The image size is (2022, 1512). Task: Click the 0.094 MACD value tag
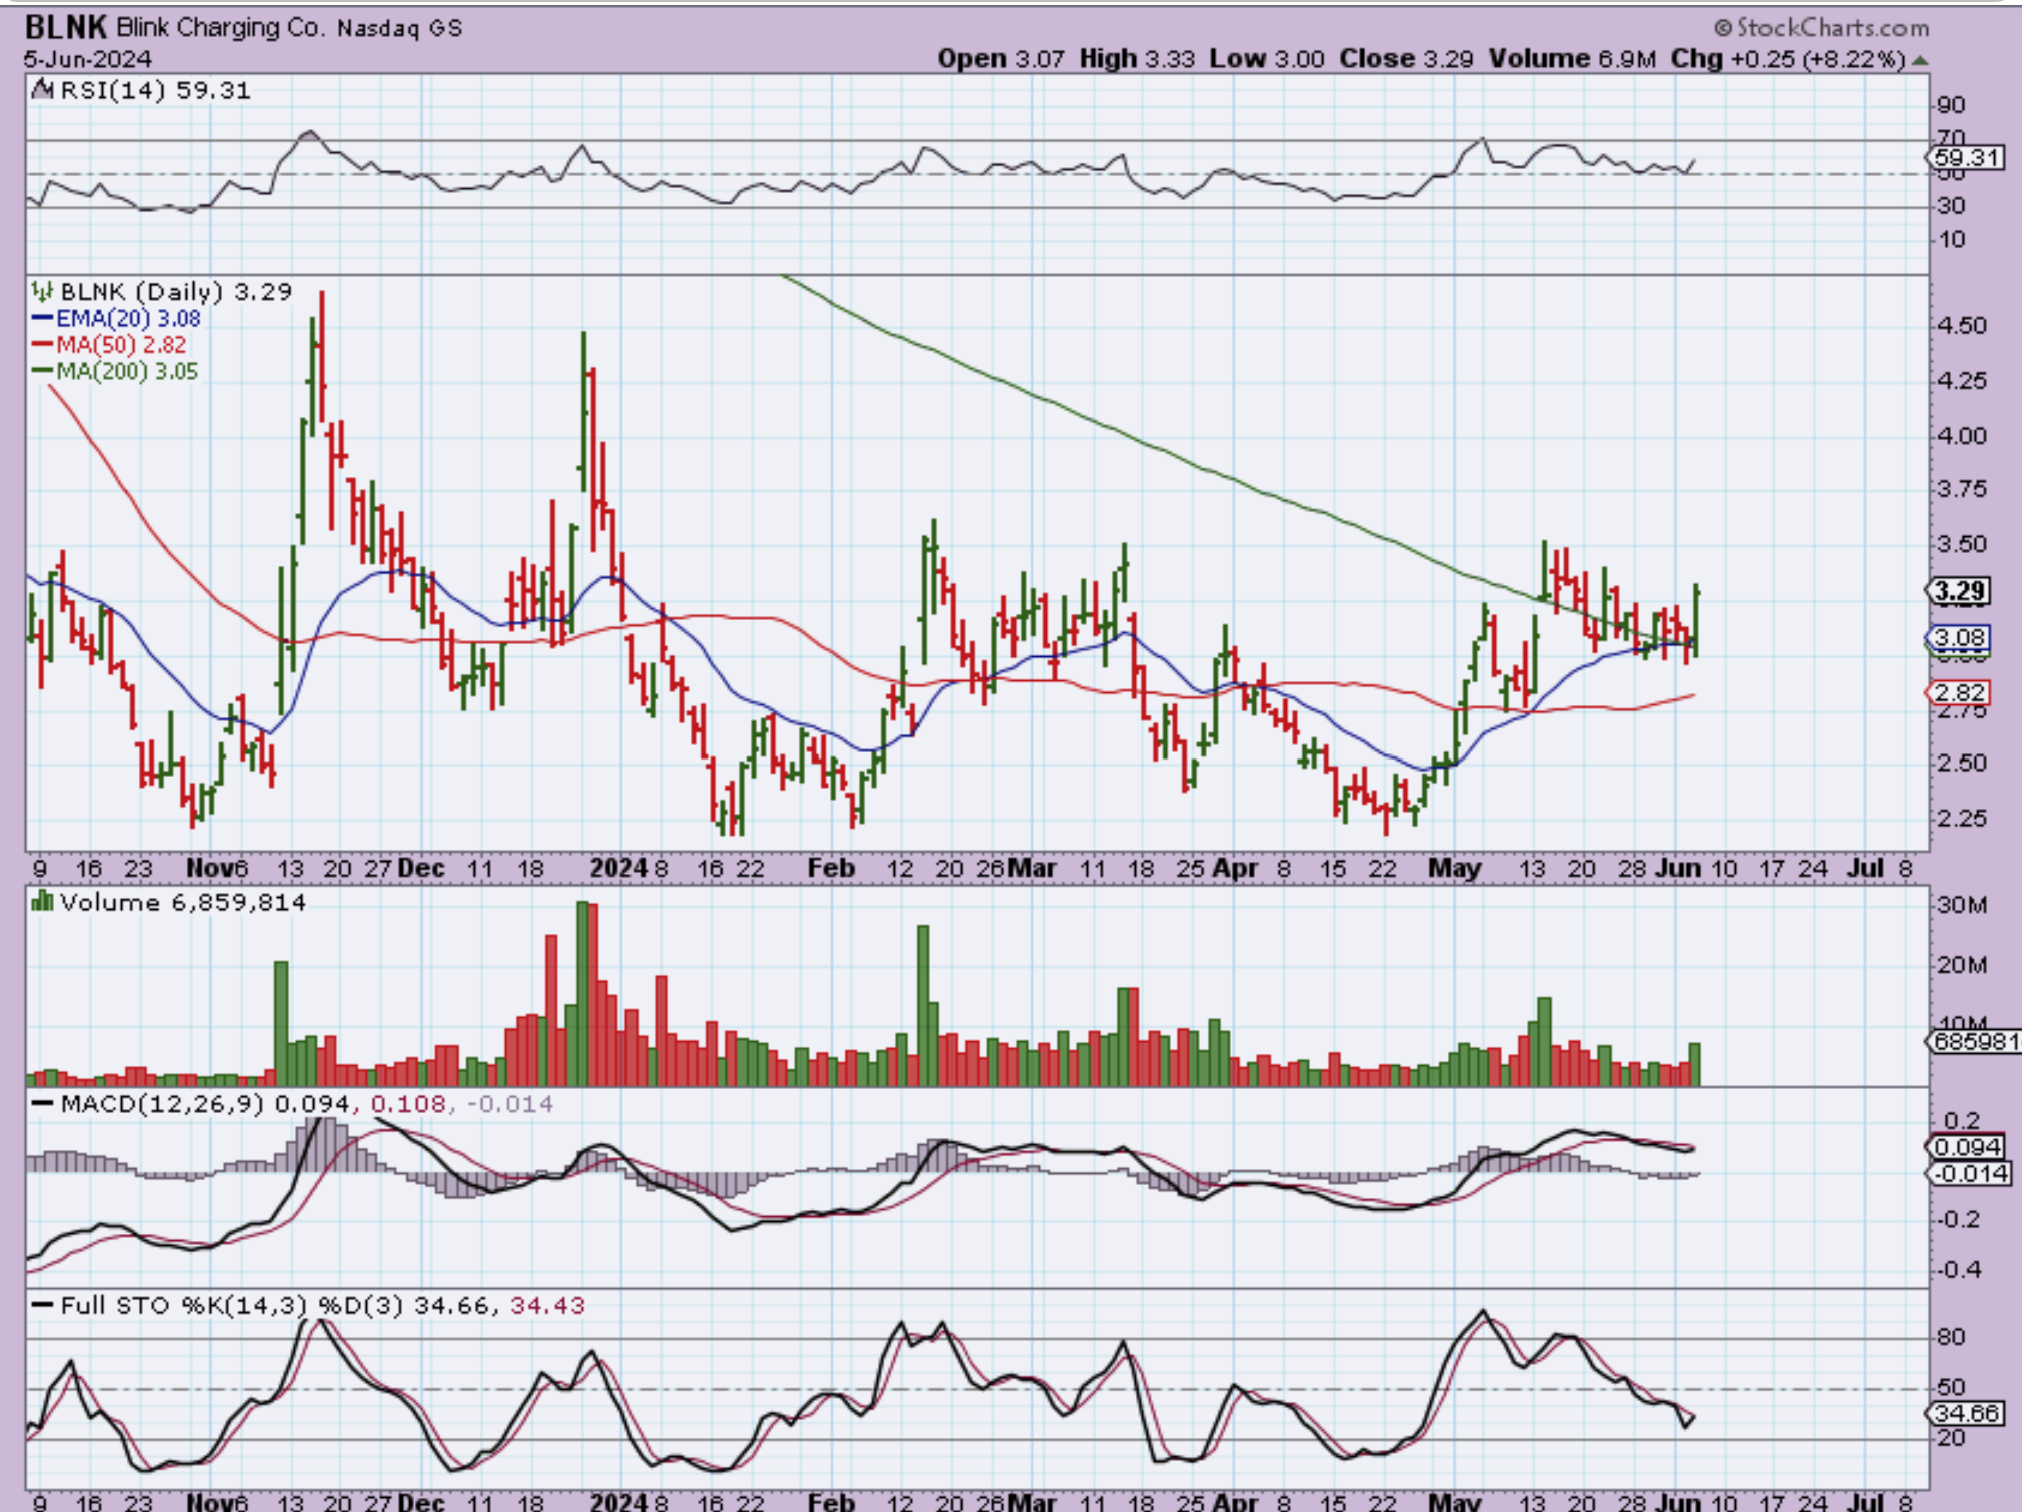tap(1967, 1147)
